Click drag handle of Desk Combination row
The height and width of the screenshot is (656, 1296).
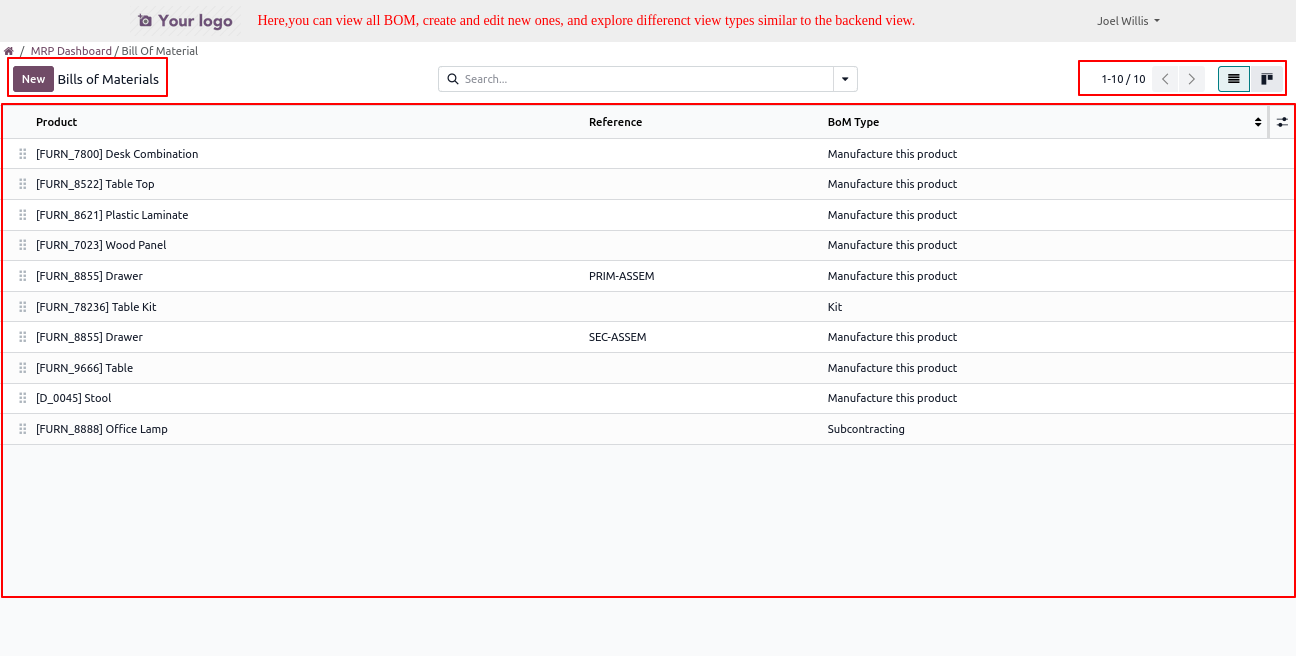click(23, 154)
